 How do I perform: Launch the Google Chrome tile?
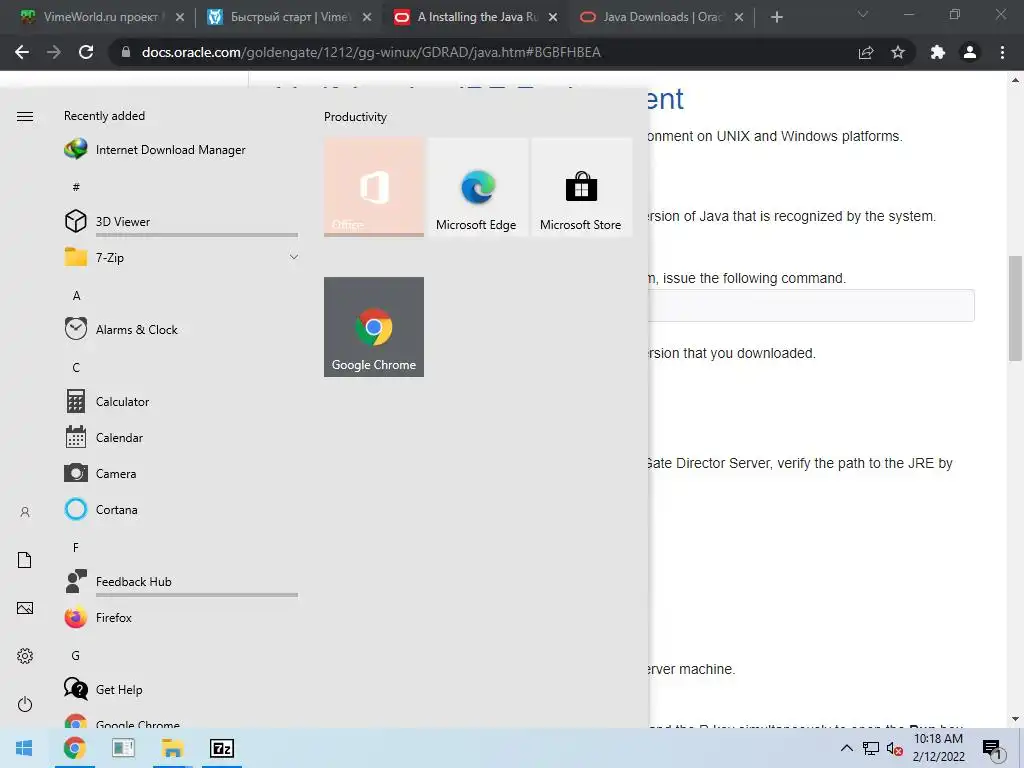374,327
